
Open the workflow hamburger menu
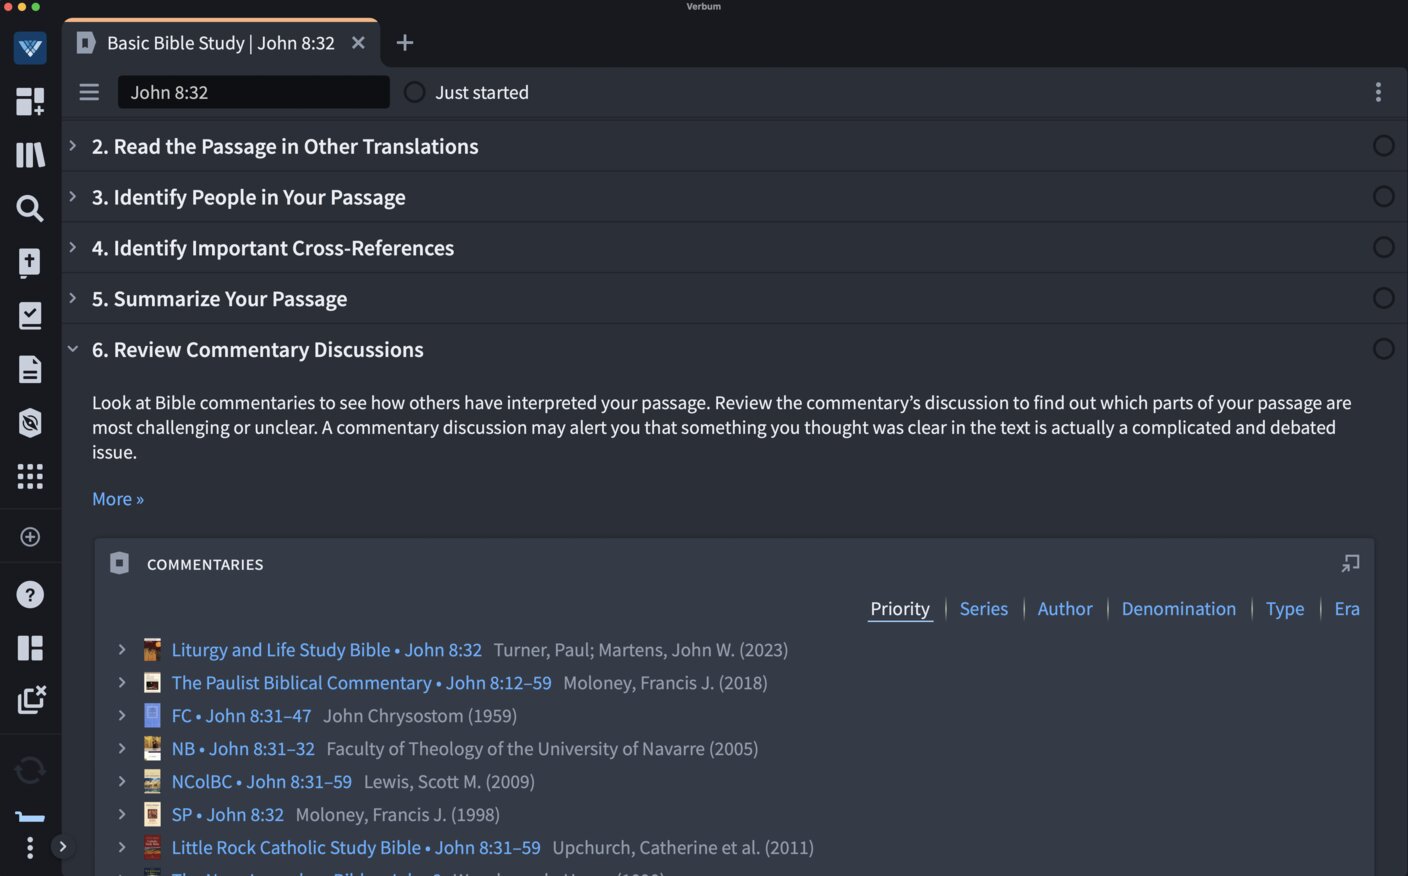[89, 92]
